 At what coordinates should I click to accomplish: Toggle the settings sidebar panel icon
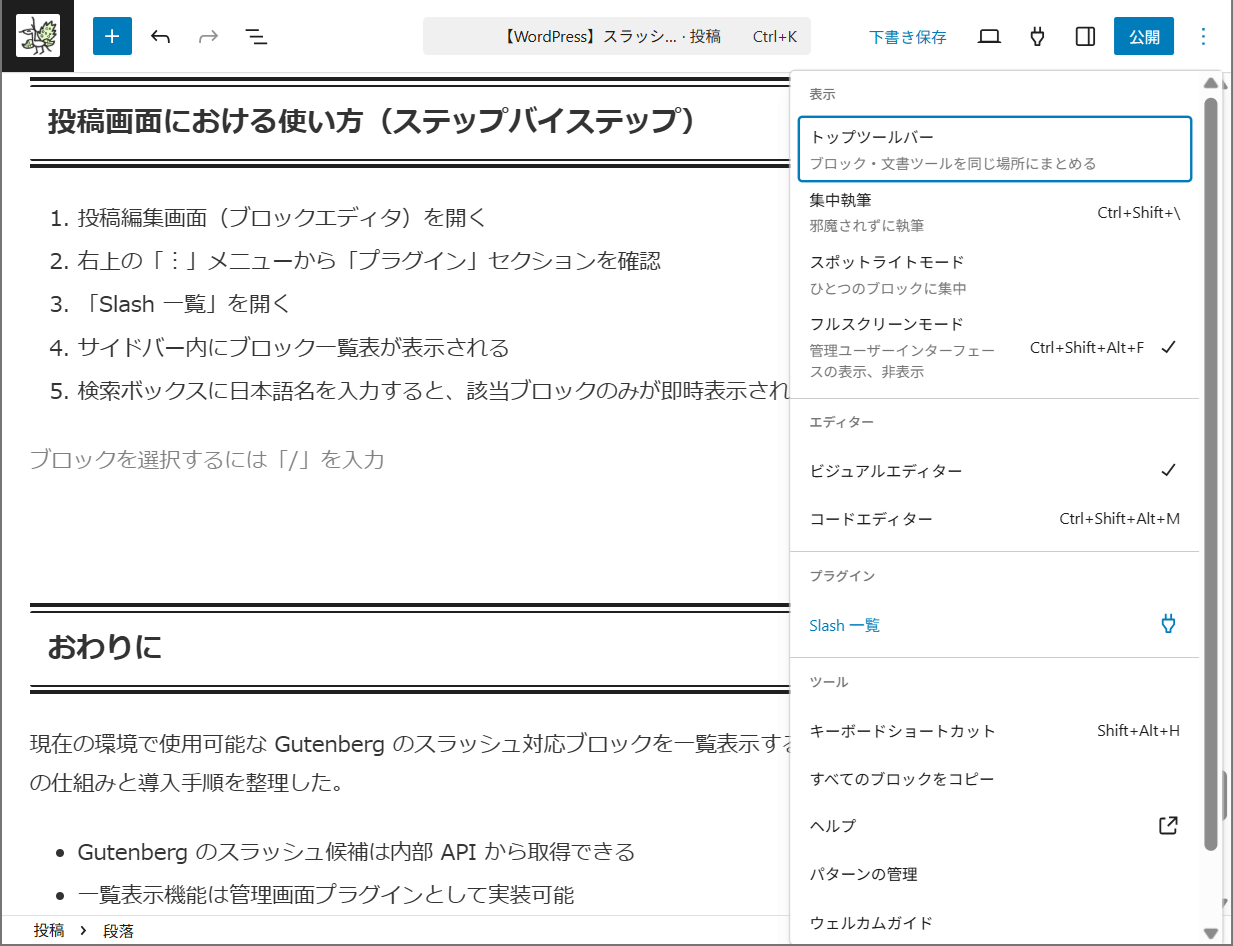coord(1085,37)
